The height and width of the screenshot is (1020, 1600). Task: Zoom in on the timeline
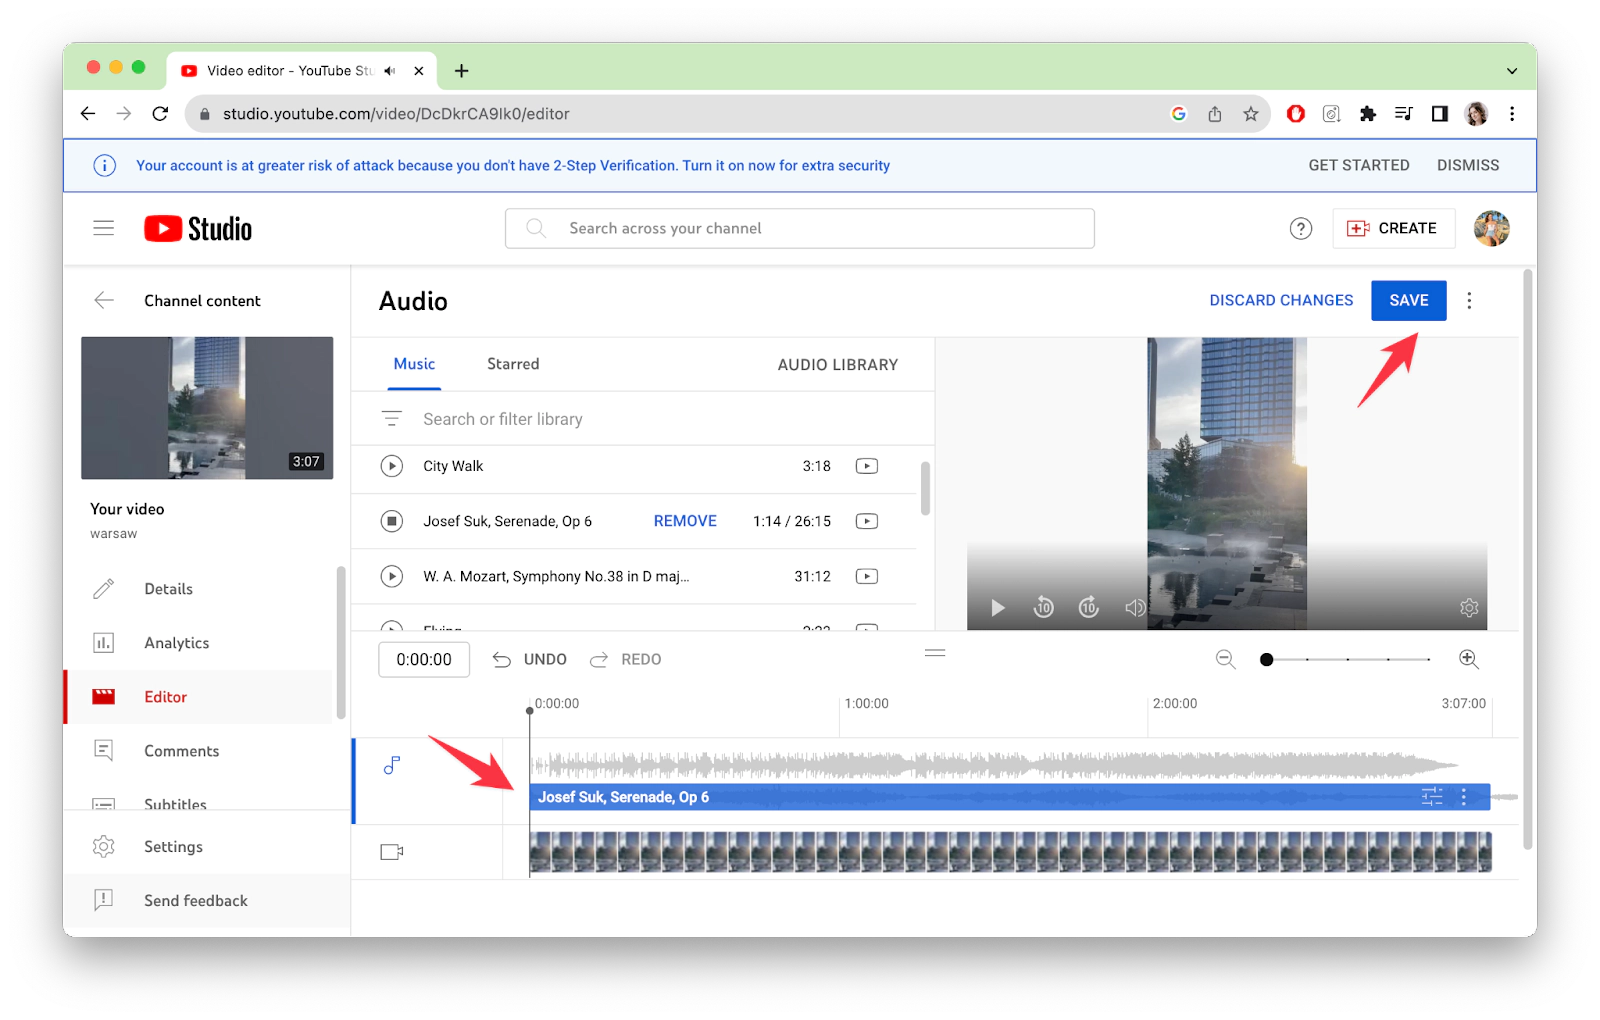click(1468, 659)
